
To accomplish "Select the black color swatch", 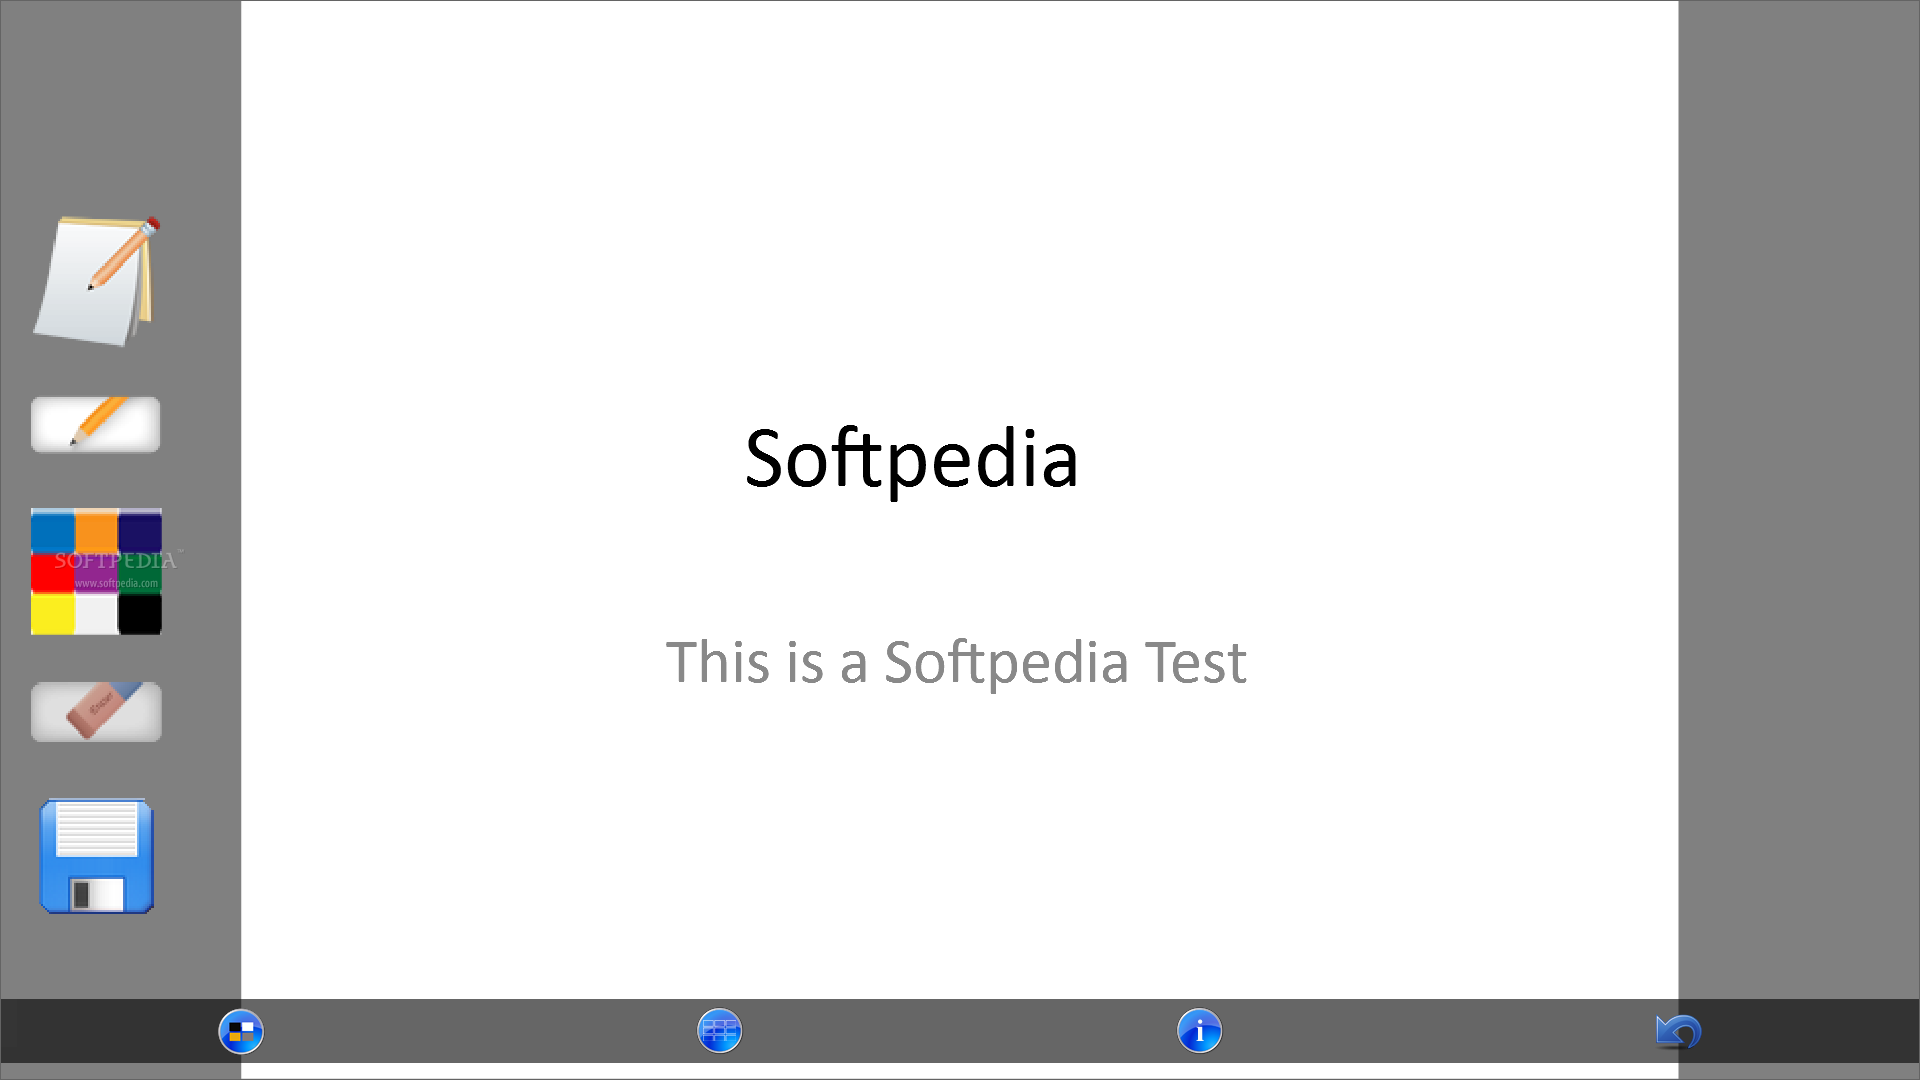I will pyautogui.click(x=140, y=614).
